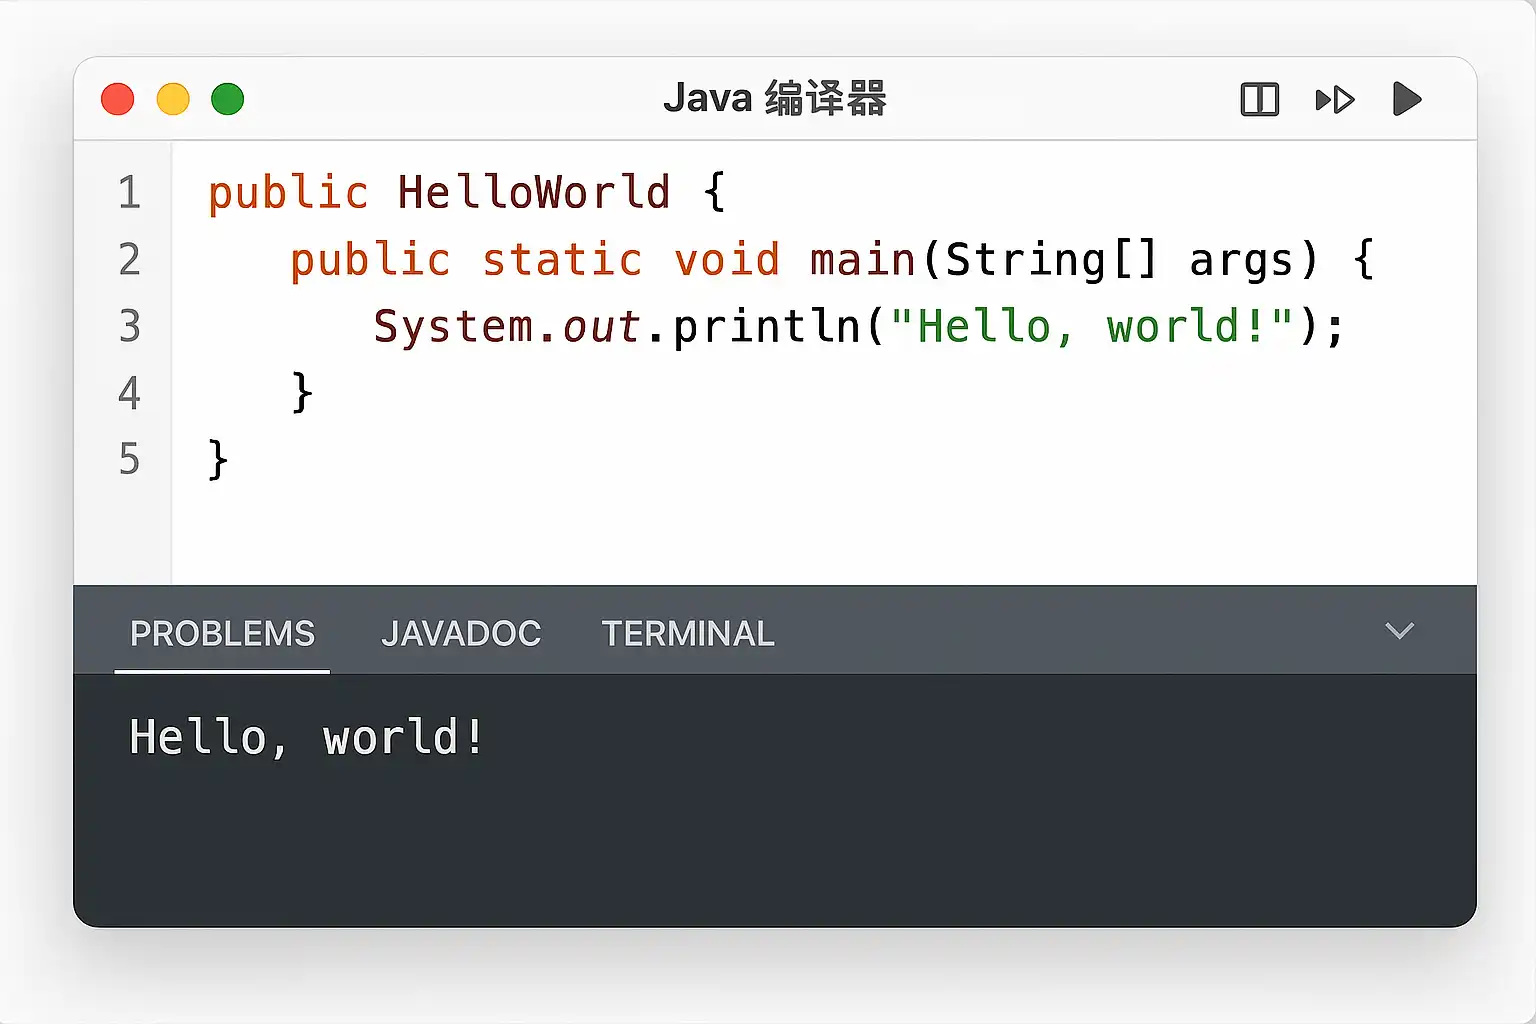The width and height of the screenshot is (1536, 1024).
Task: Click the Java 编译器 window title
Action: coord(774,99)
